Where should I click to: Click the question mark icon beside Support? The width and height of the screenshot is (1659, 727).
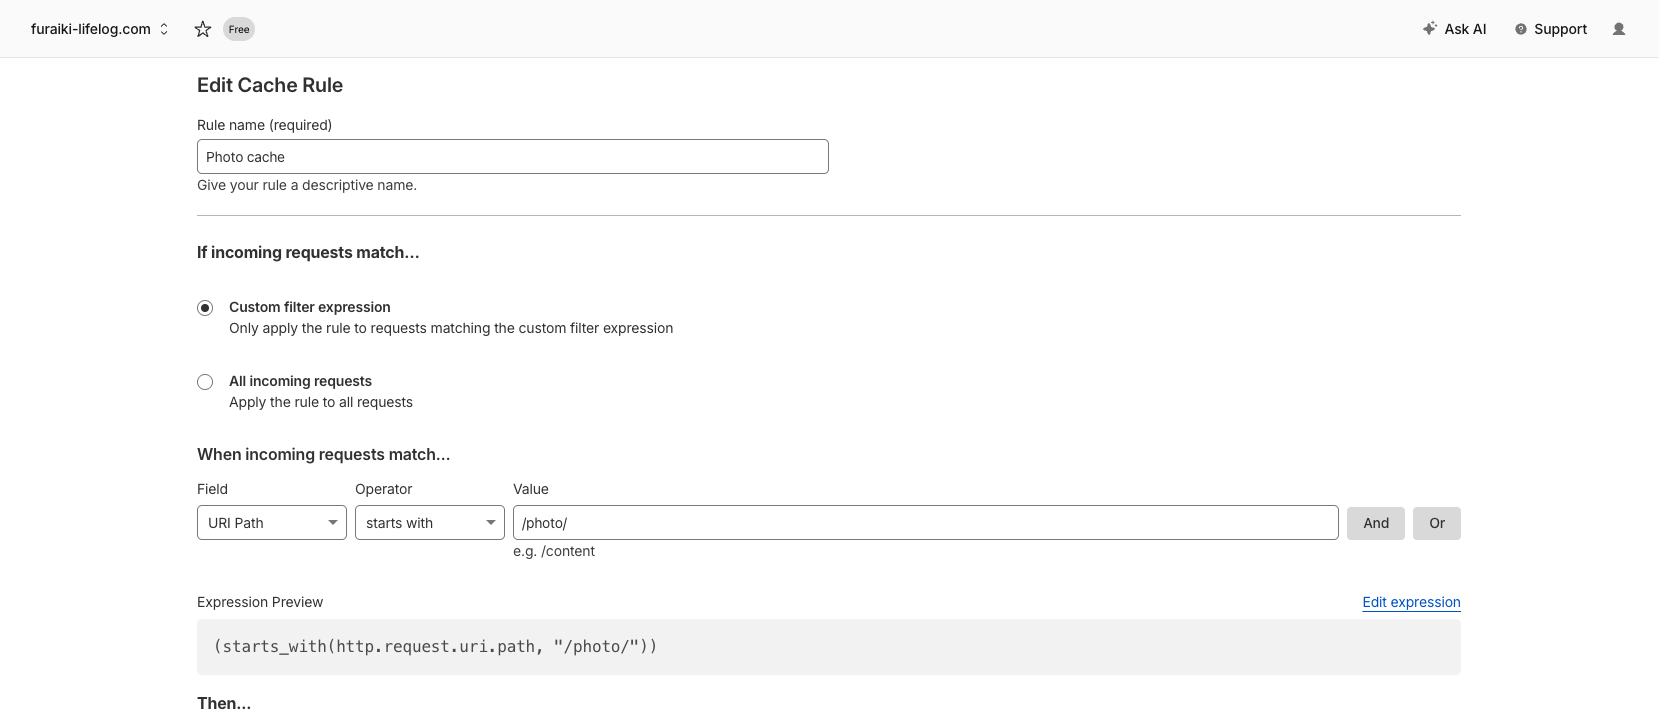pos(1521,29)
